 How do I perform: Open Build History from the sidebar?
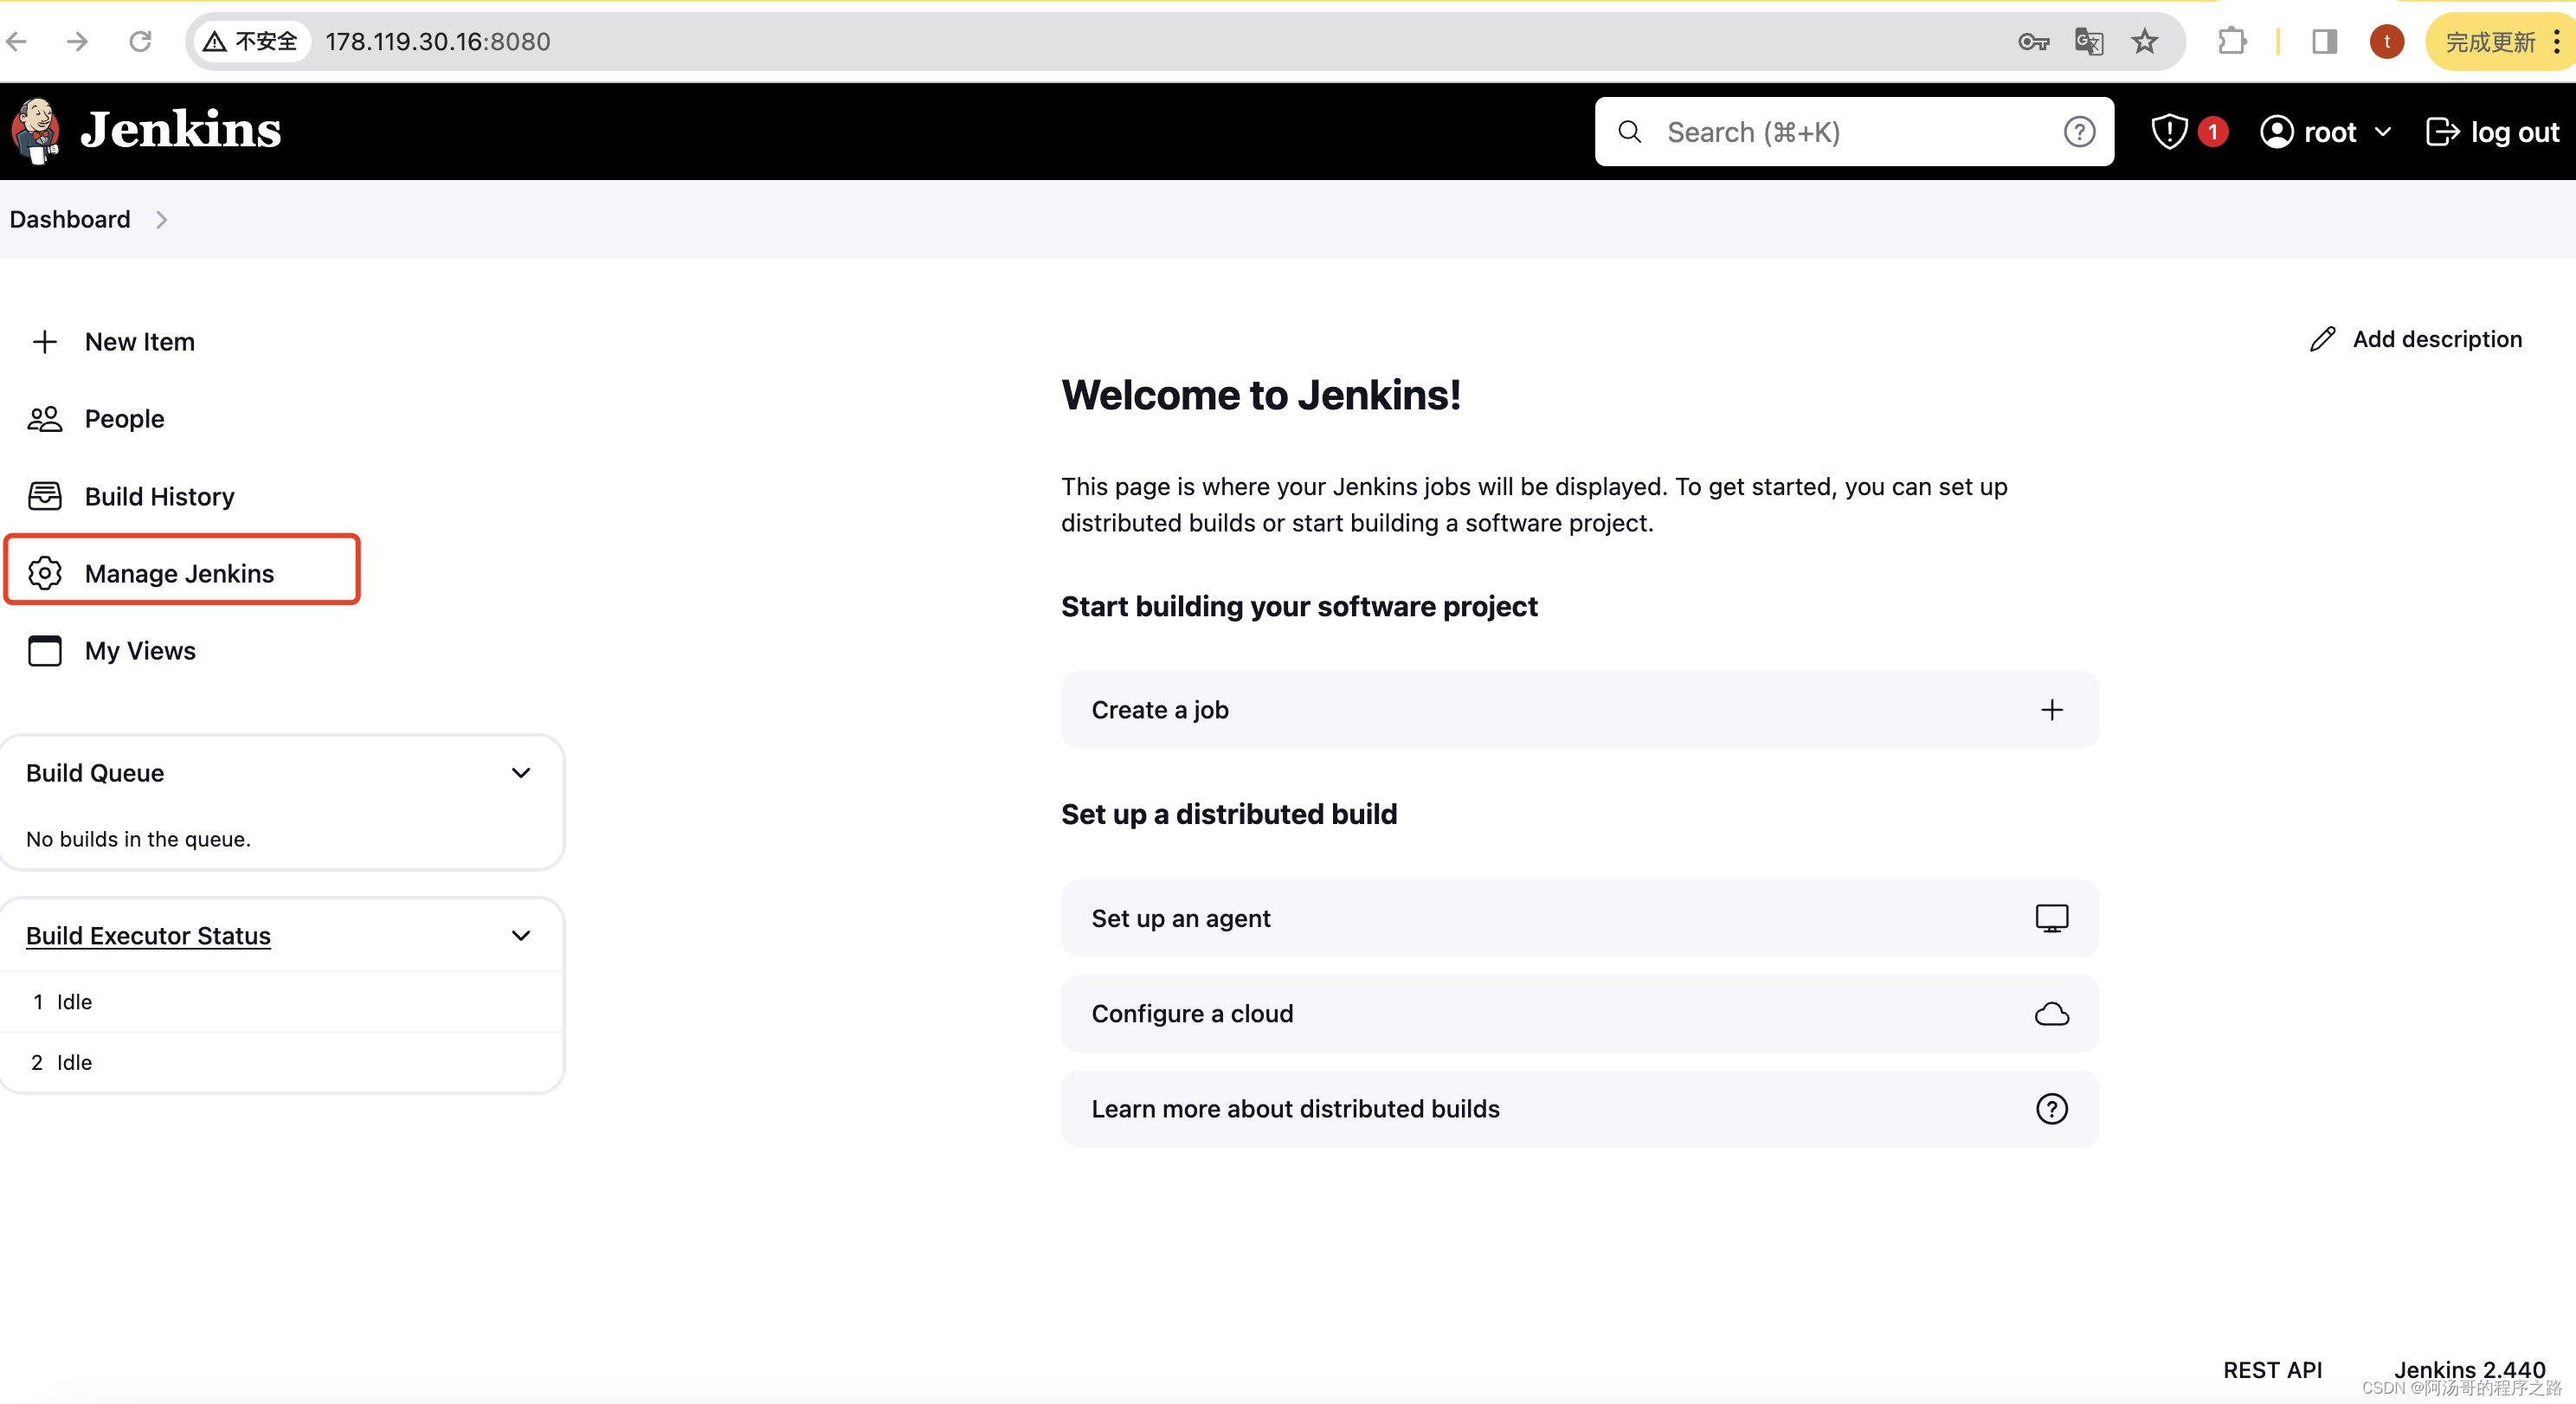pyautogui.click(x=159, y=497)
